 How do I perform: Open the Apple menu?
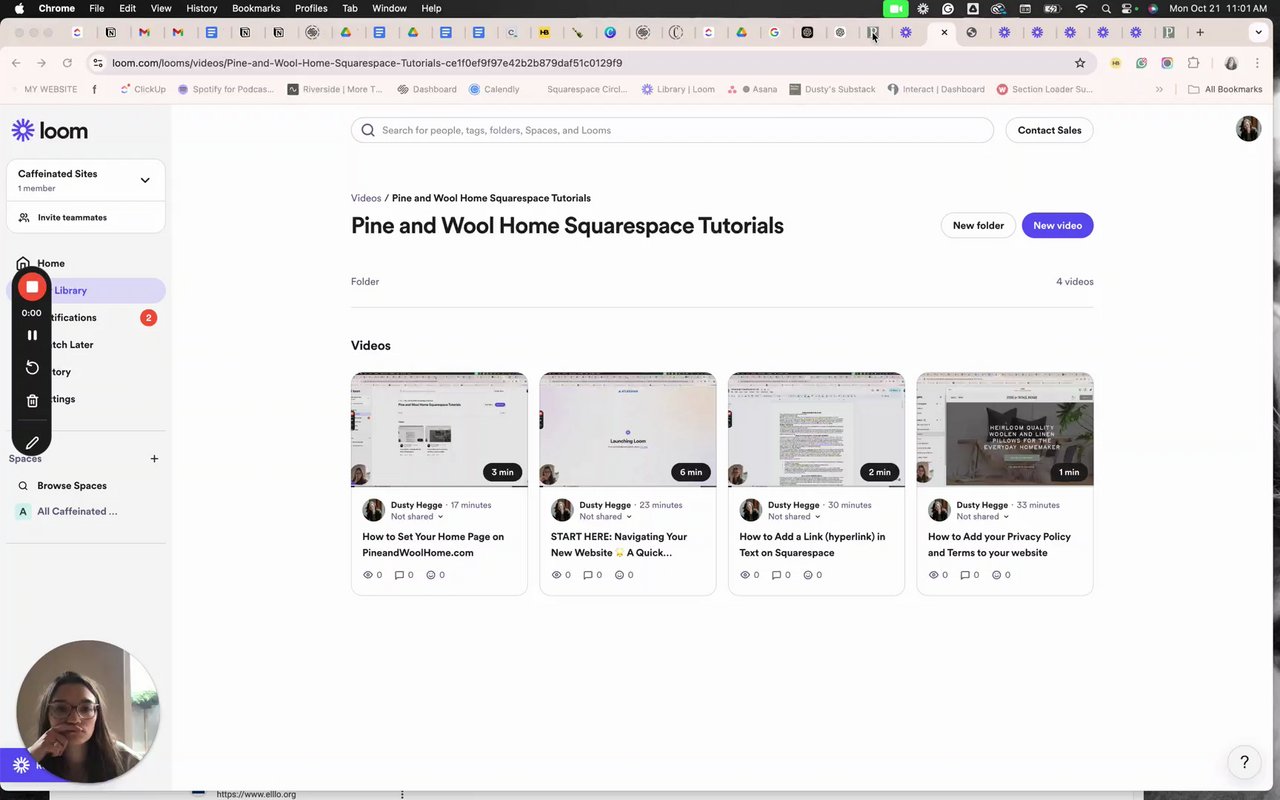click(19, 8)
